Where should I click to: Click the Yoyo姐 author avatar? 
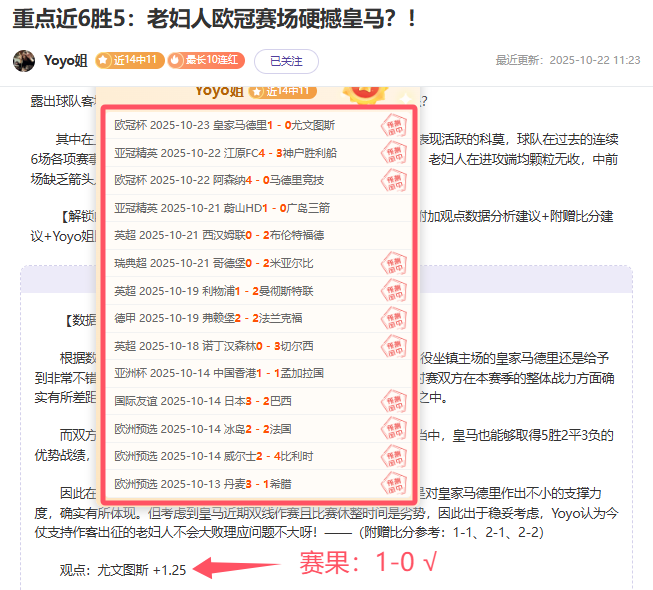24,60
